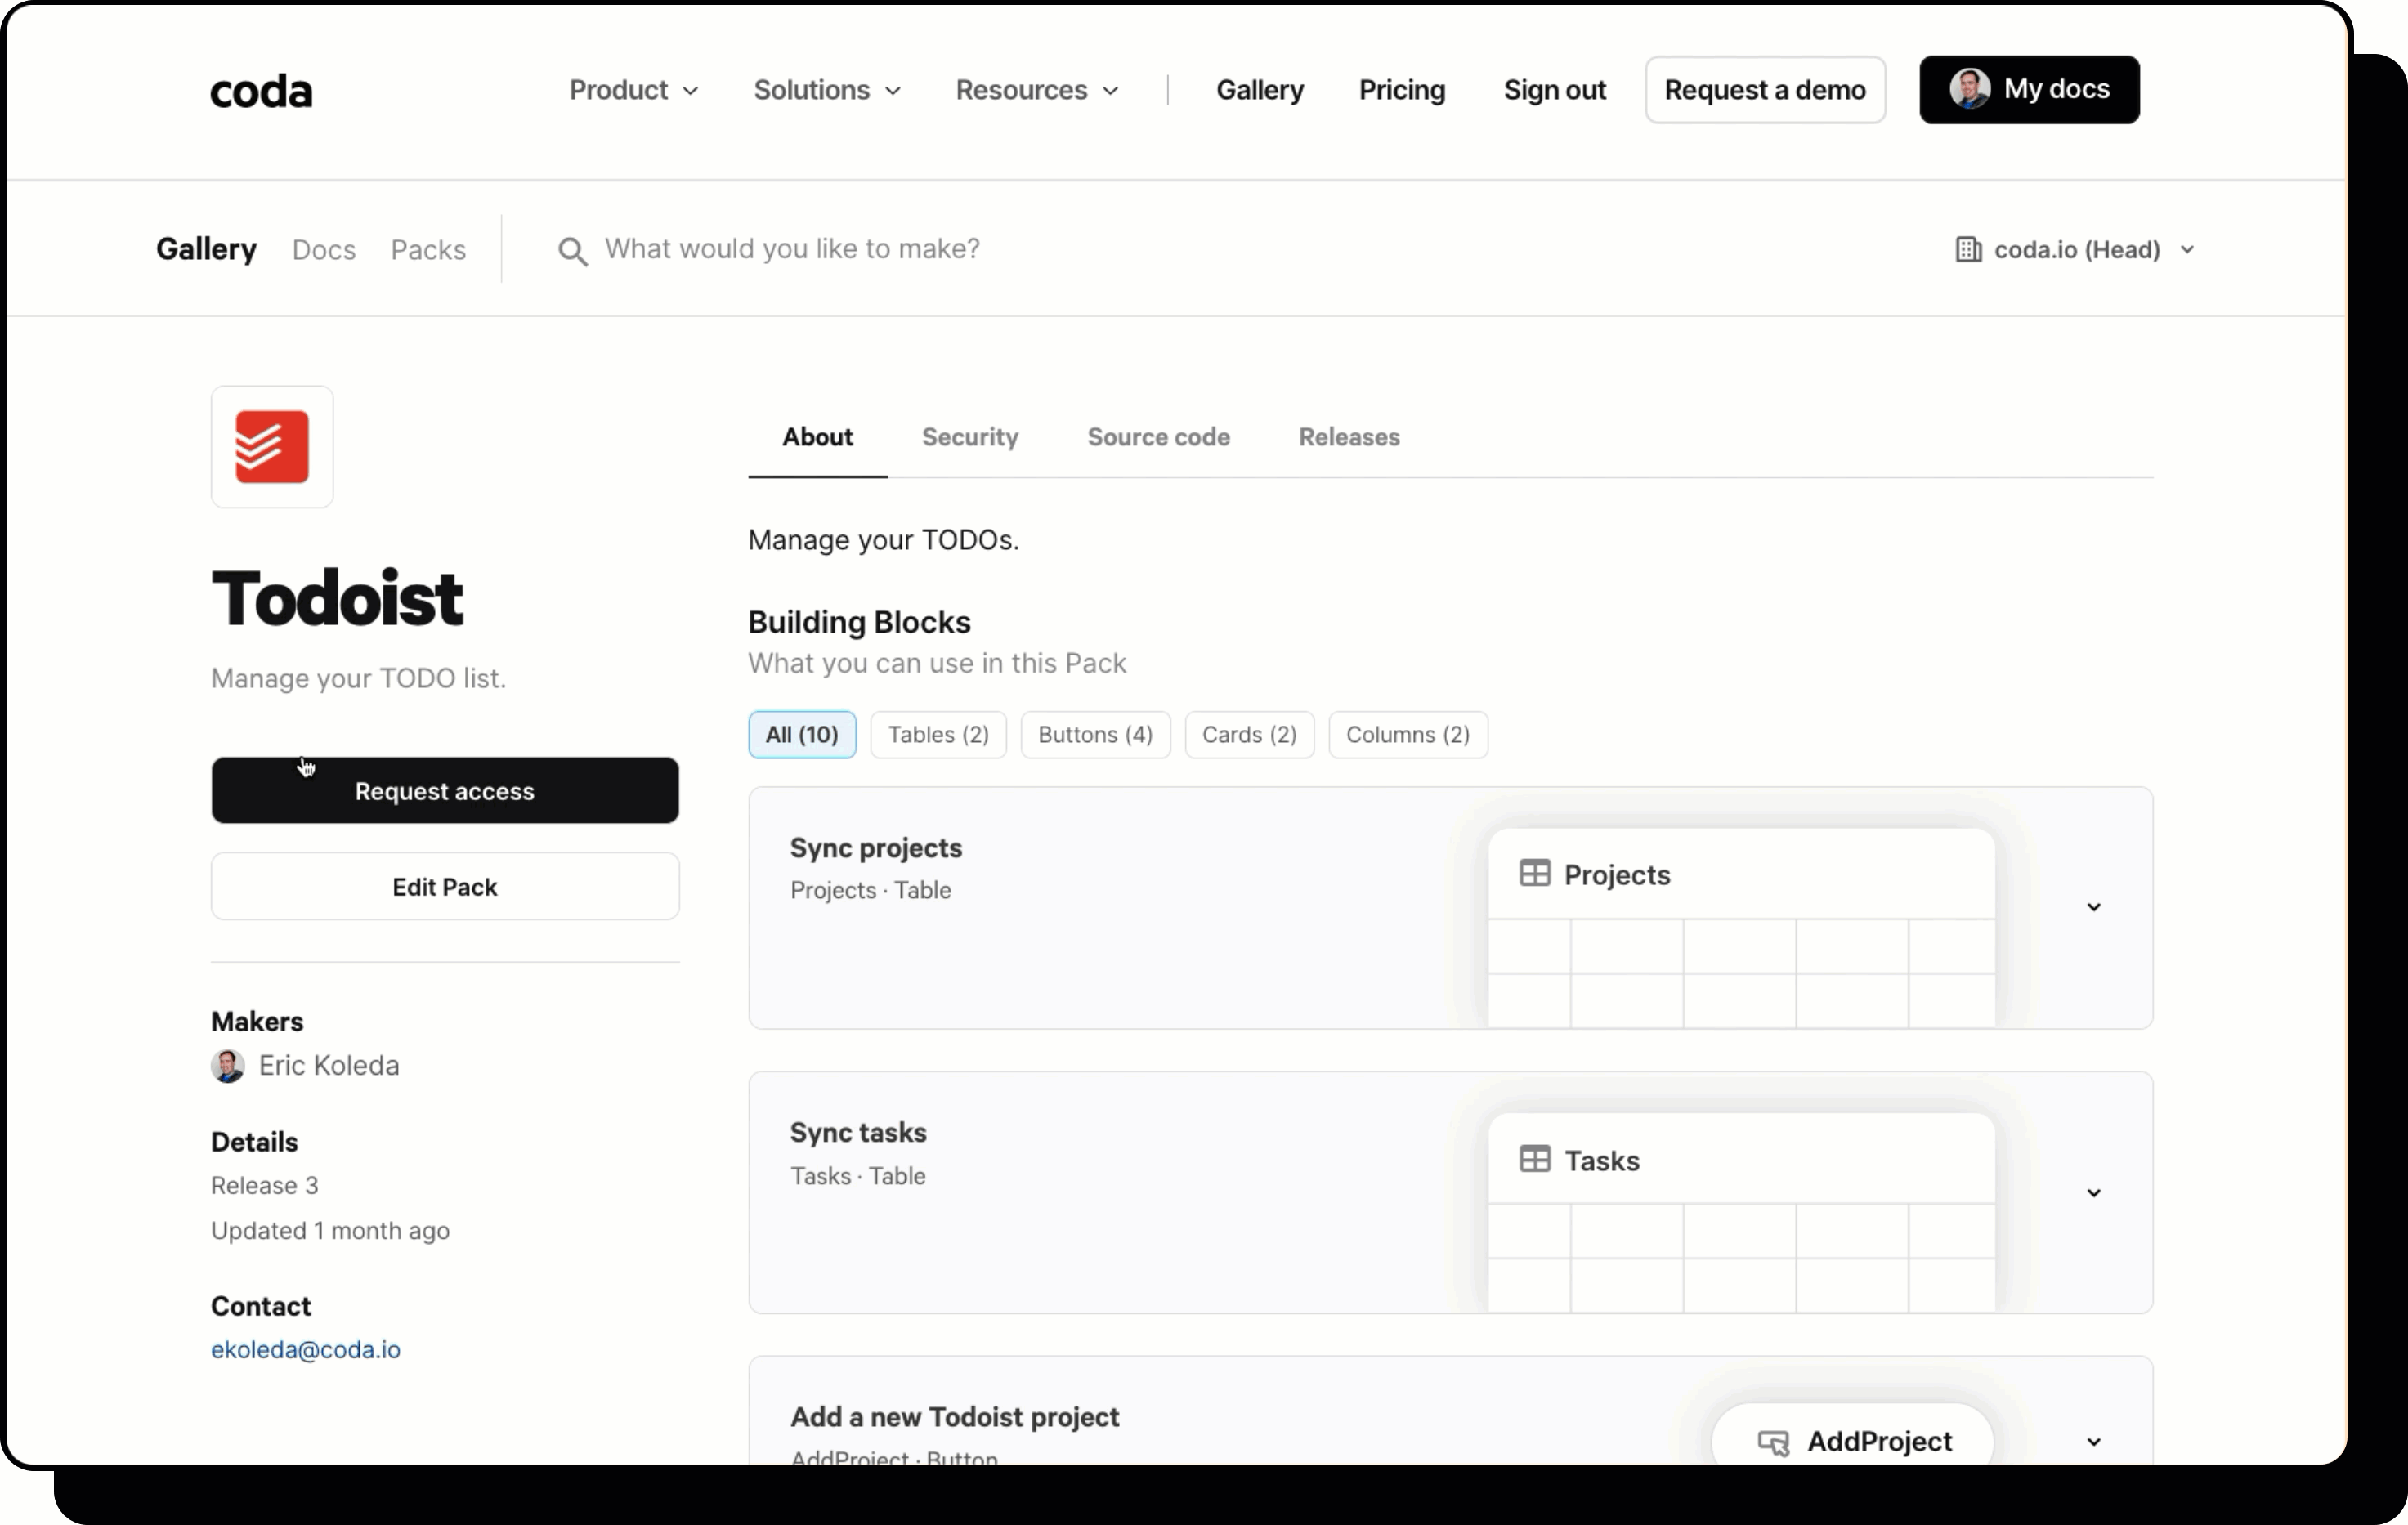Image resolution: width=2408 pixels, height=1525 pixels.
Task: Click the Edit Pack button
Action: (445, 886)
